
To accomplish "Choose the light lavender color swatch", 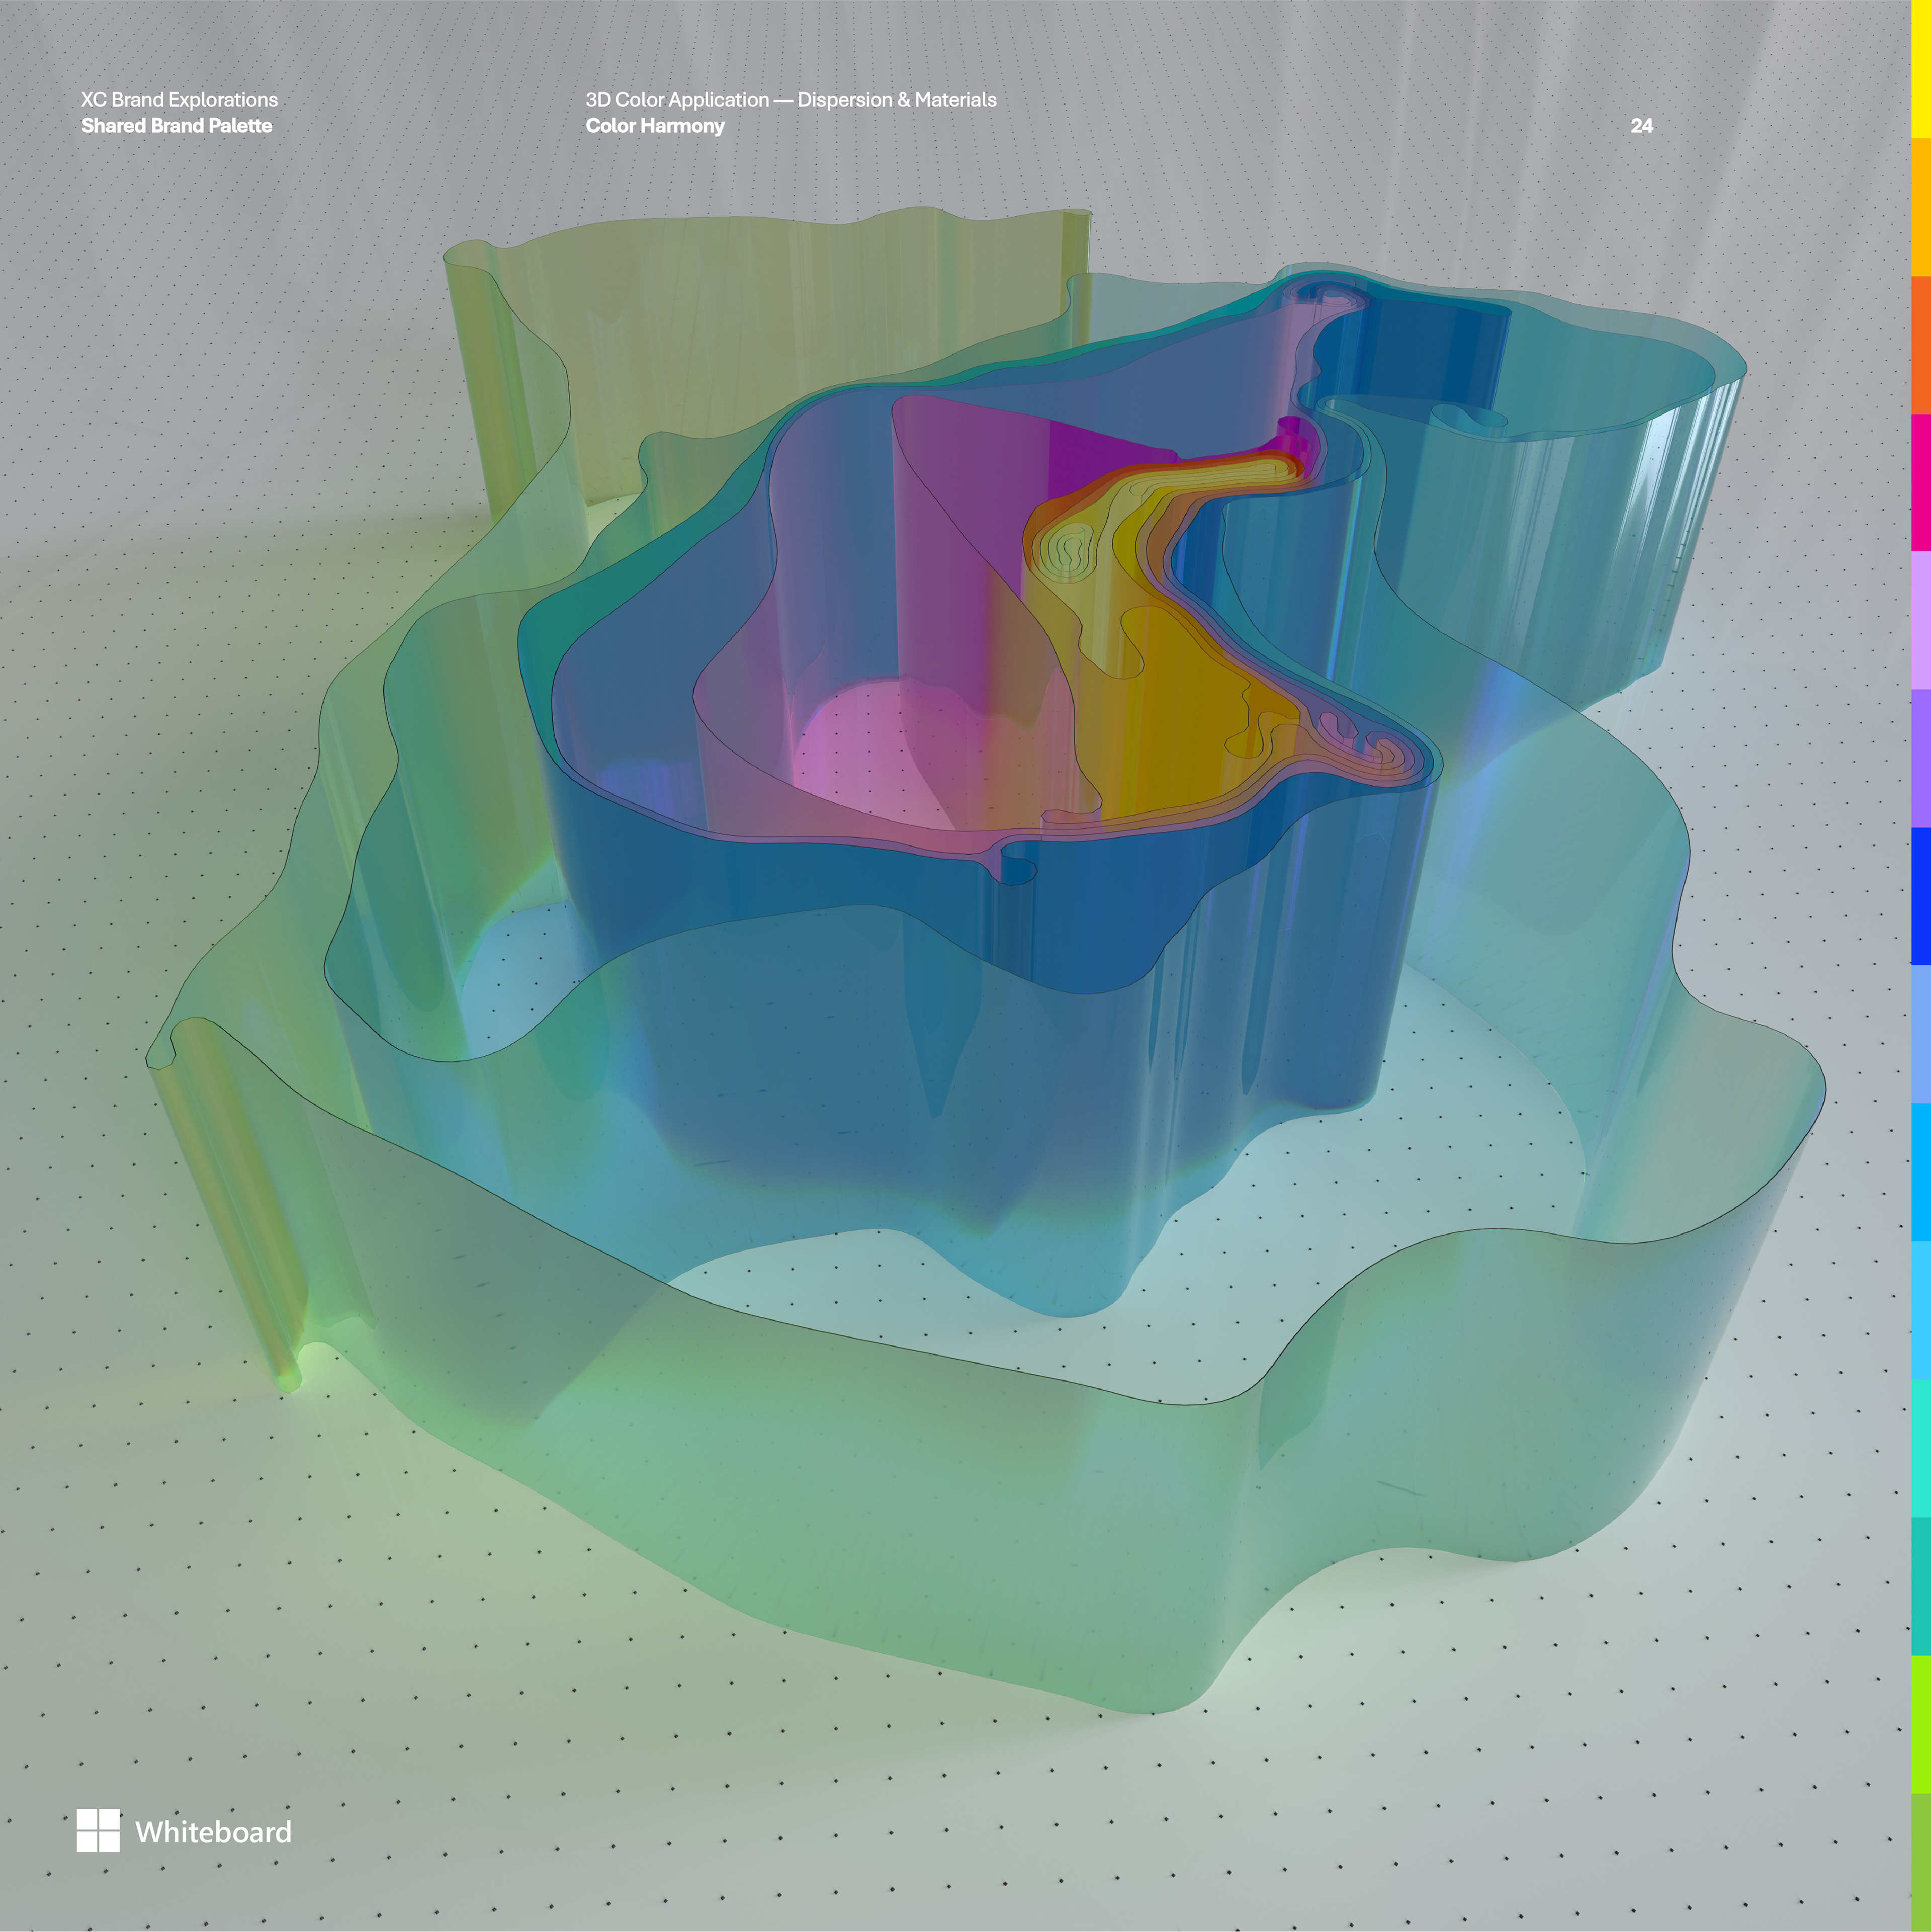I will coord(1920,620).
